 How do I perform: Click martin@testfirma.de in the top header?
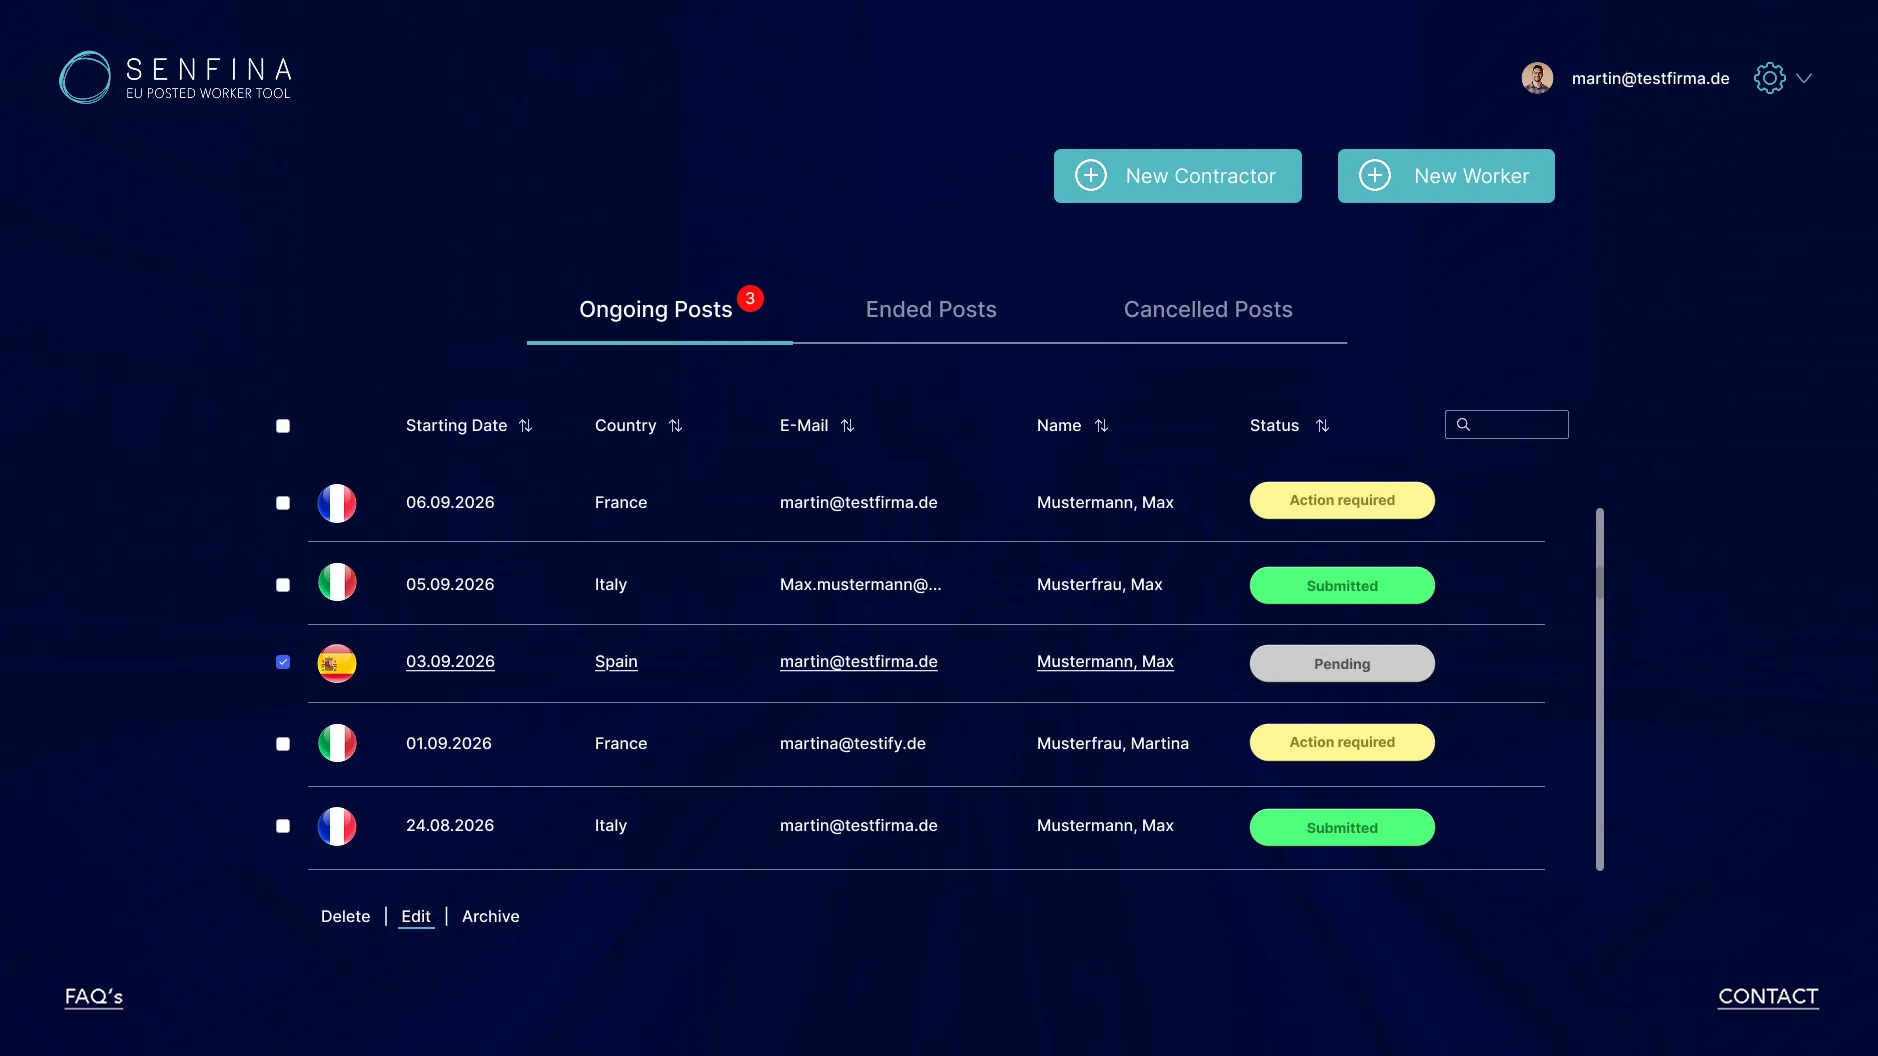(1650, 79)
